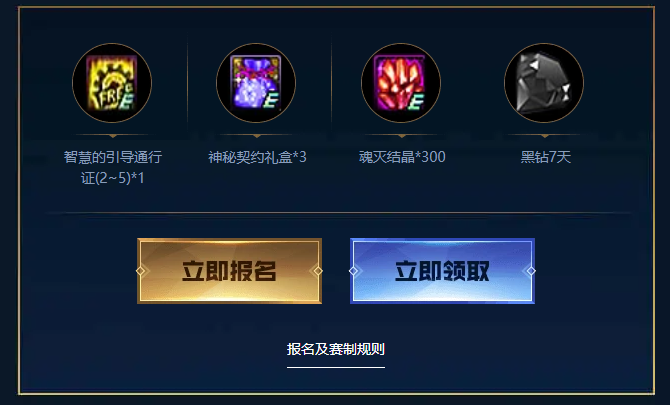The image size is (670, 405).
Task: Click the green E badge on crystal icon
Action: click(x=416, y=102)
